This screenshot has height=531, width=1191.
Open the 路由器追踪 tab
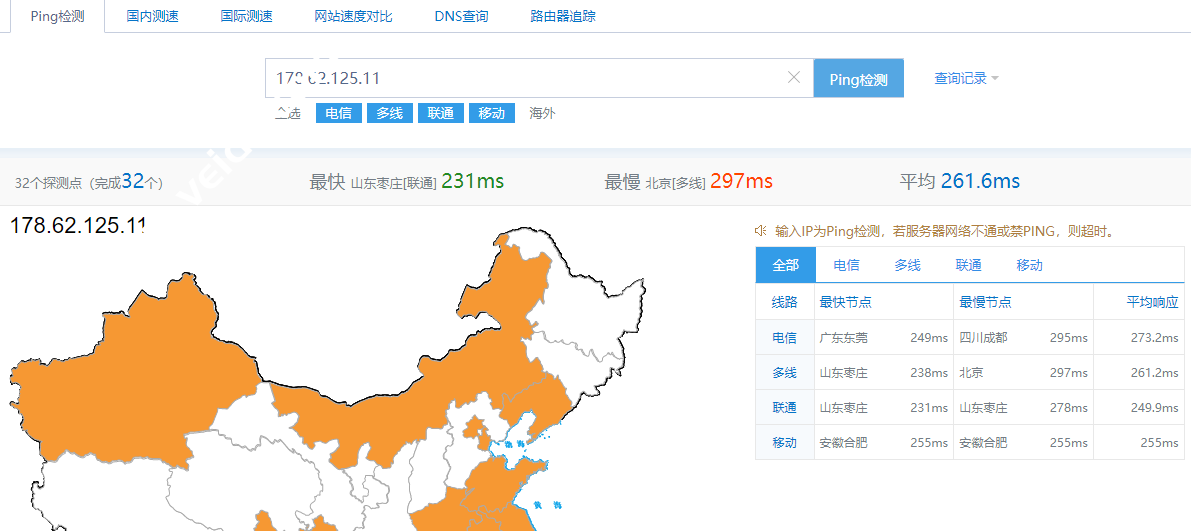tap(563, 16)
